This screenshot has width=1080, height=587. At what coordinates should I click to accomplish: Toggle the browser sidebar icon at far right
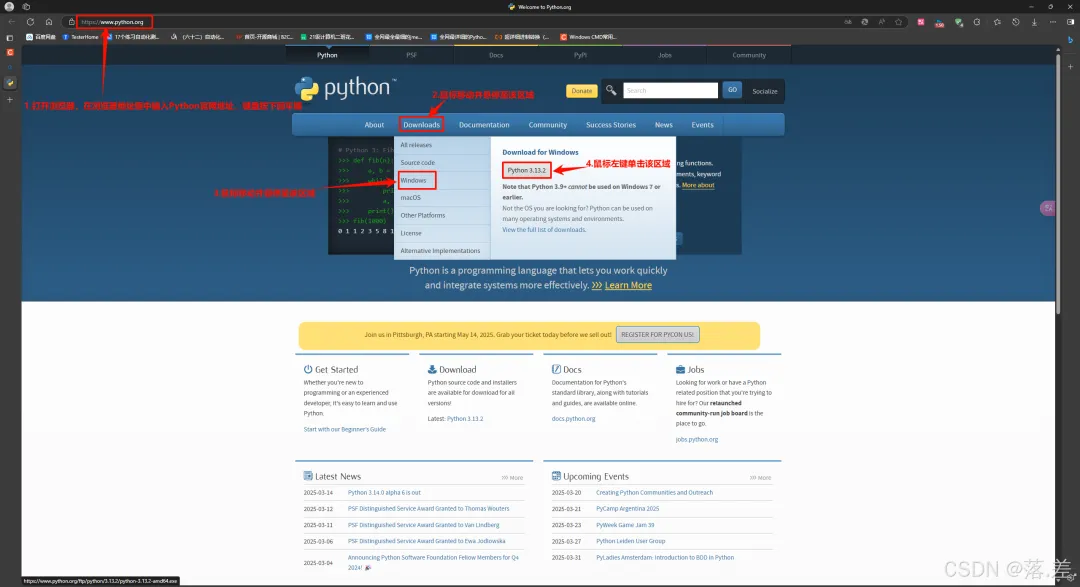coord(1070,22)
